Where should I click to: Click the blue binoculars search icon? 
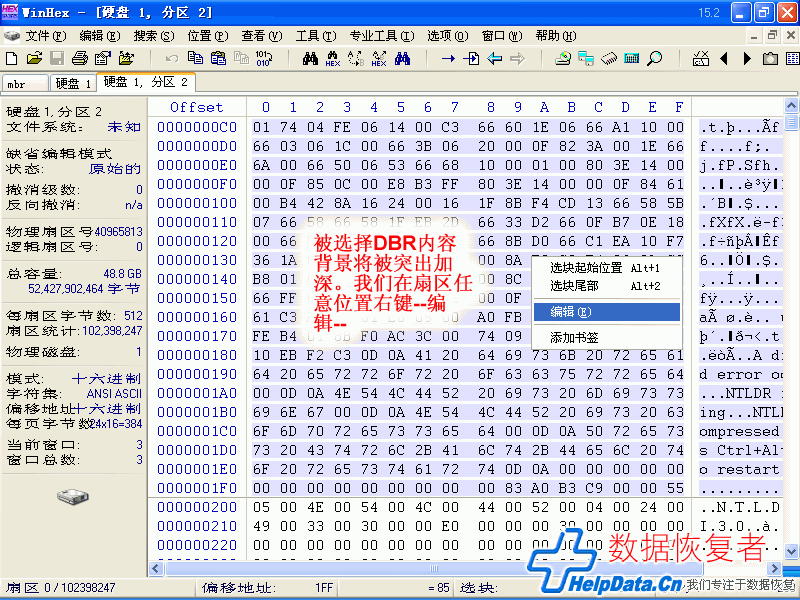click(402, 59)
